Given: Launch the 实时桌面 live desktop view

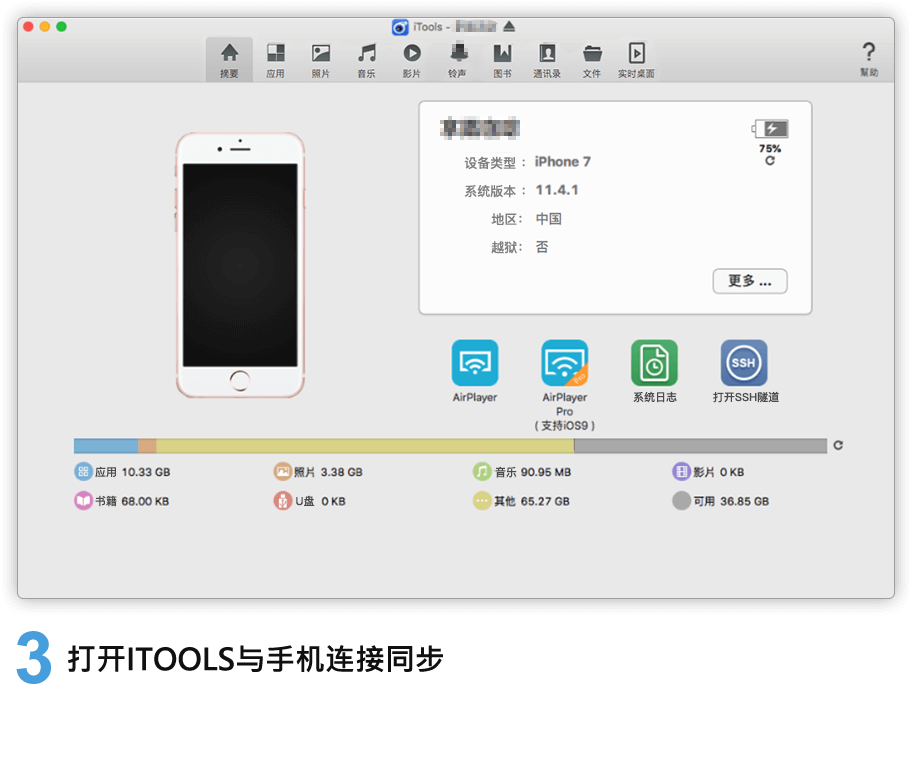Looking at the screenshot, I should 636,59.
